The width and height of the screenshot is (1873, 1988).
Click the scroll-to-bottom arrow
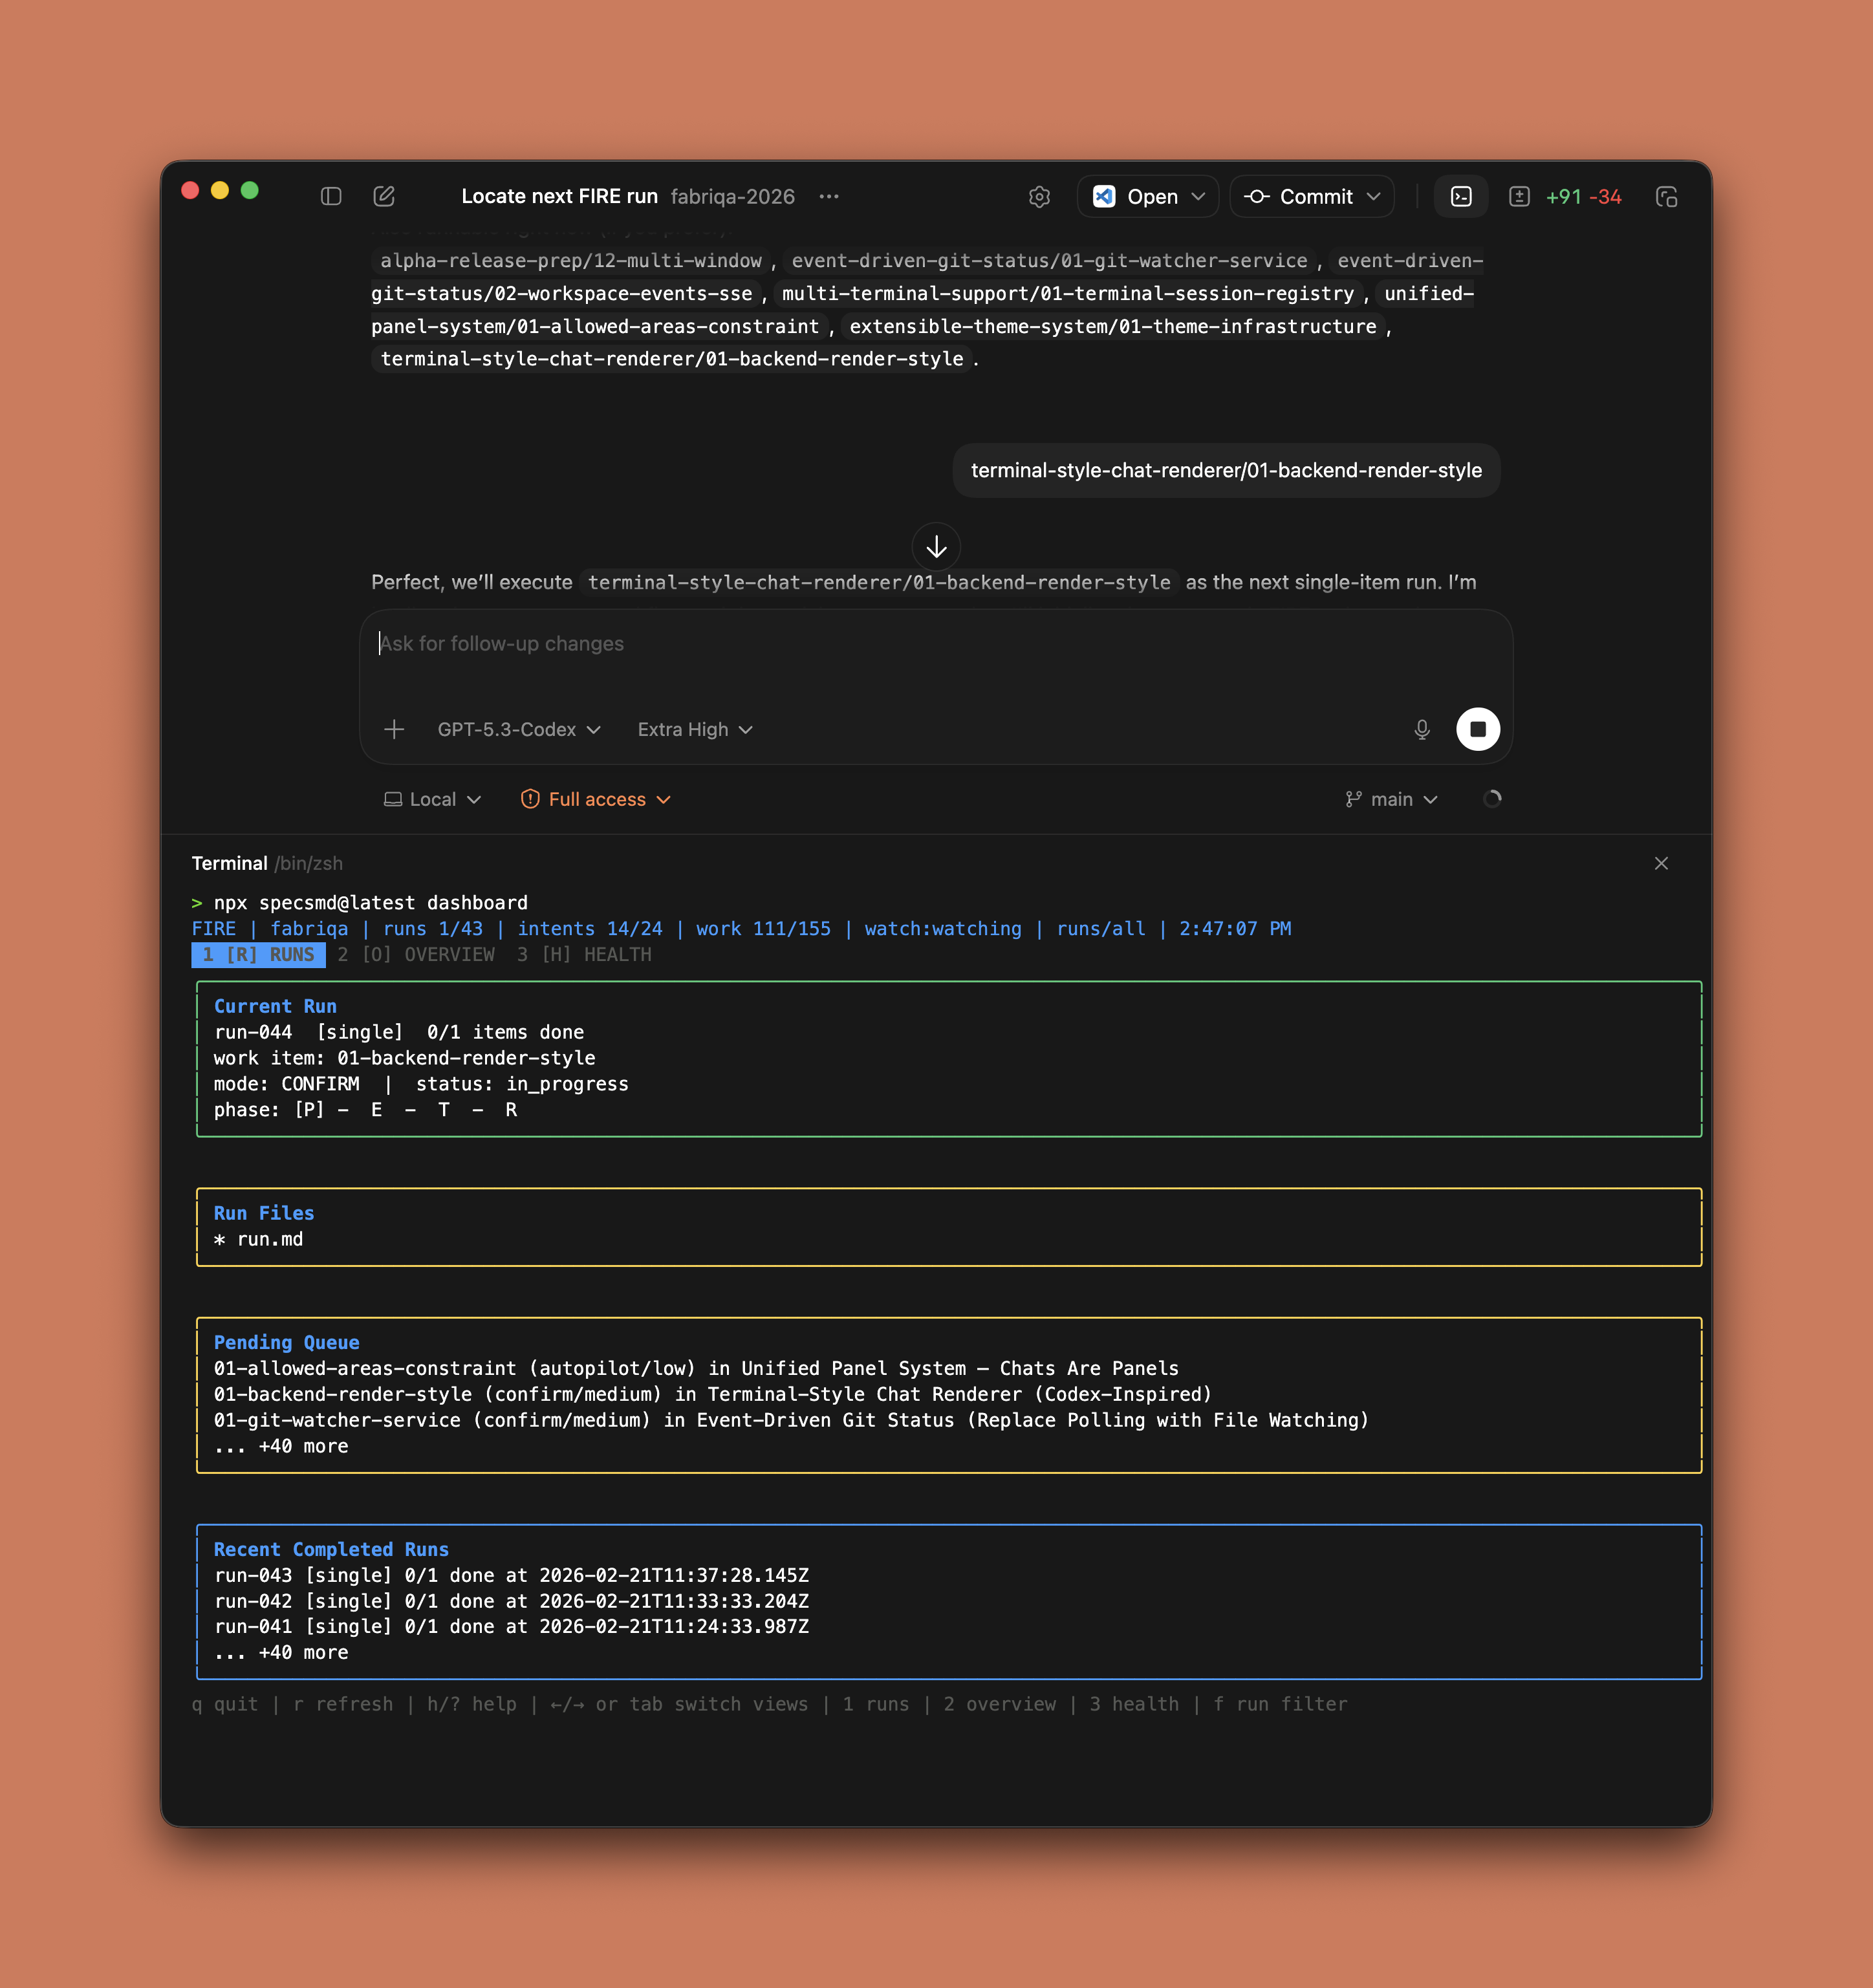click(x=936, y=547)
